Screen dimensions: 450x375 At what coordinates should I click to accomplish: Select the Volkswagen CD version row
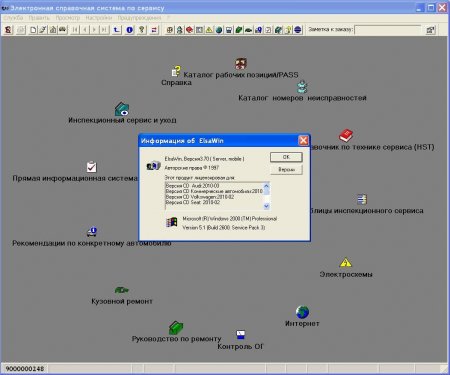214,197
